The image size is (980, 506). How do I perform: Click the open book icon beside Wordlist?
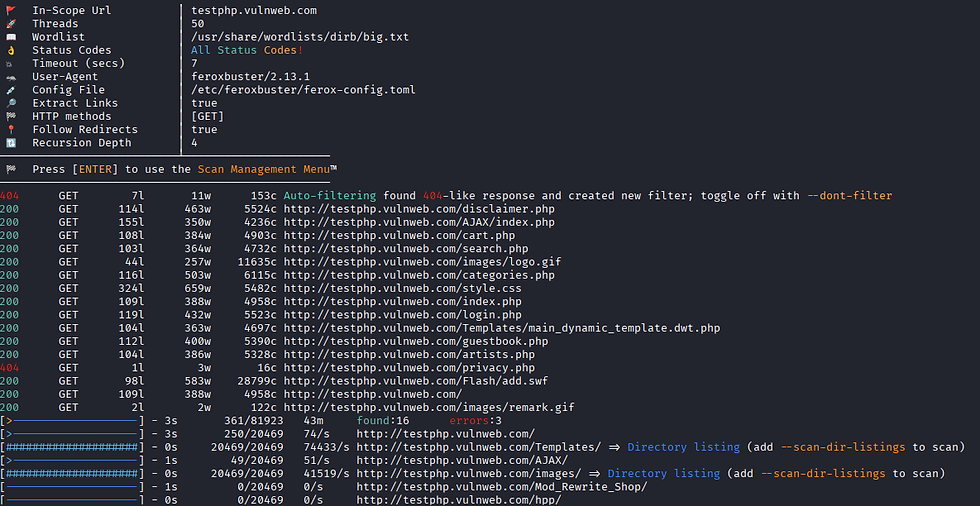[10, 37]
